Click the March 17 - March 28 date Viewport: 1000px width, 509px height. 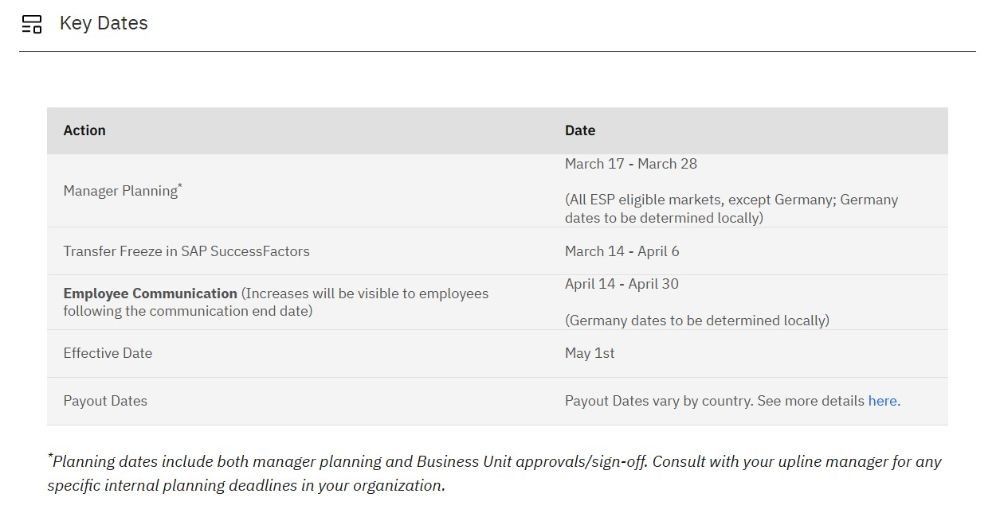point(631,164)
